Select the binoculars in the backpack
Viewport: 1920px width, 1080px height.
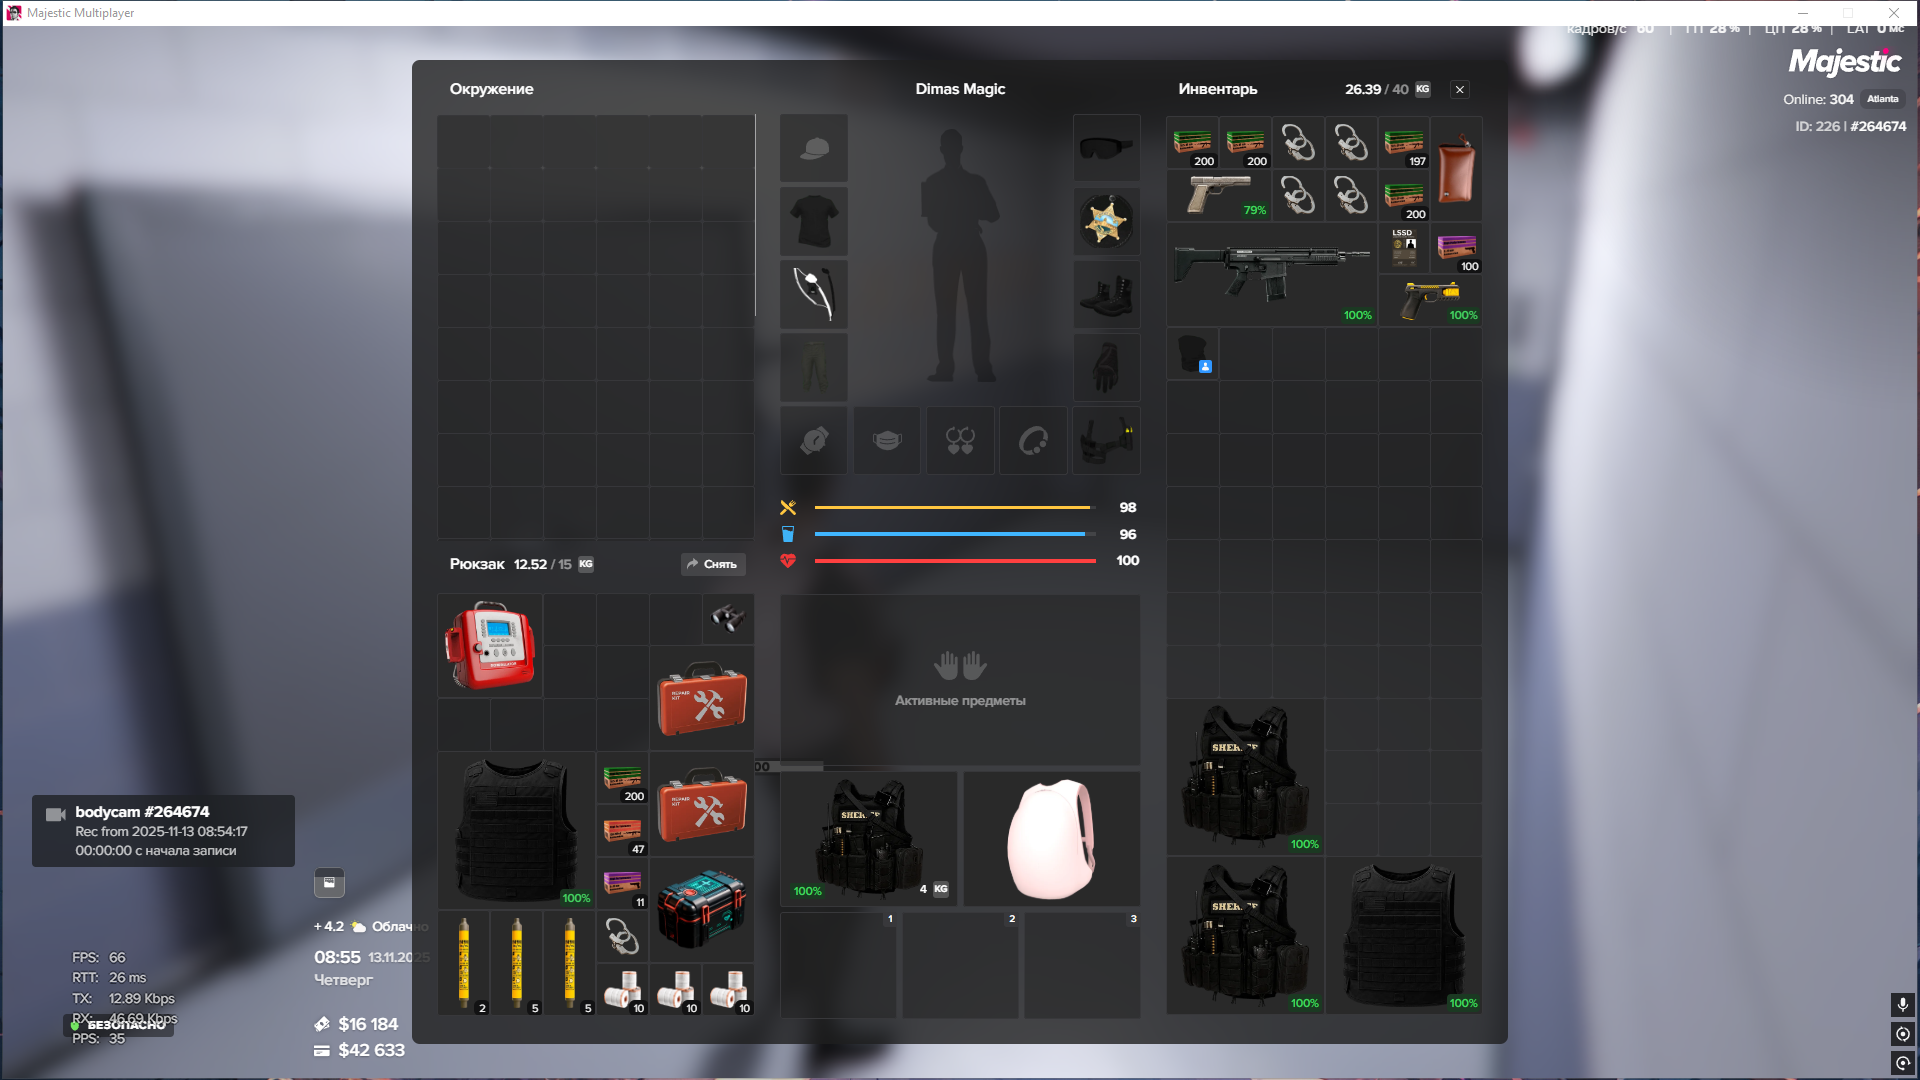tap(727, 618)
